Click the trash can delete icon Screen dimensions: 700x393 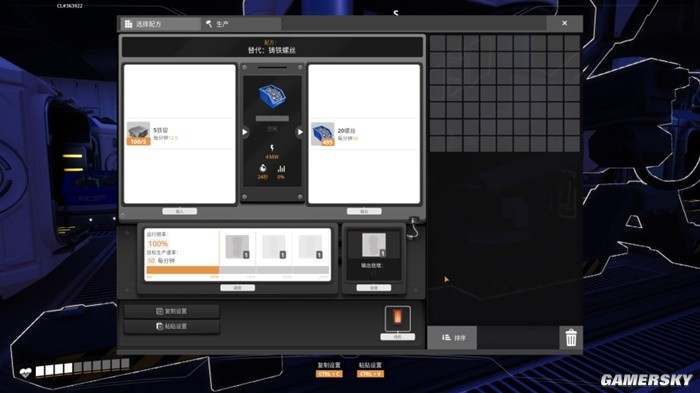[571, 338]
